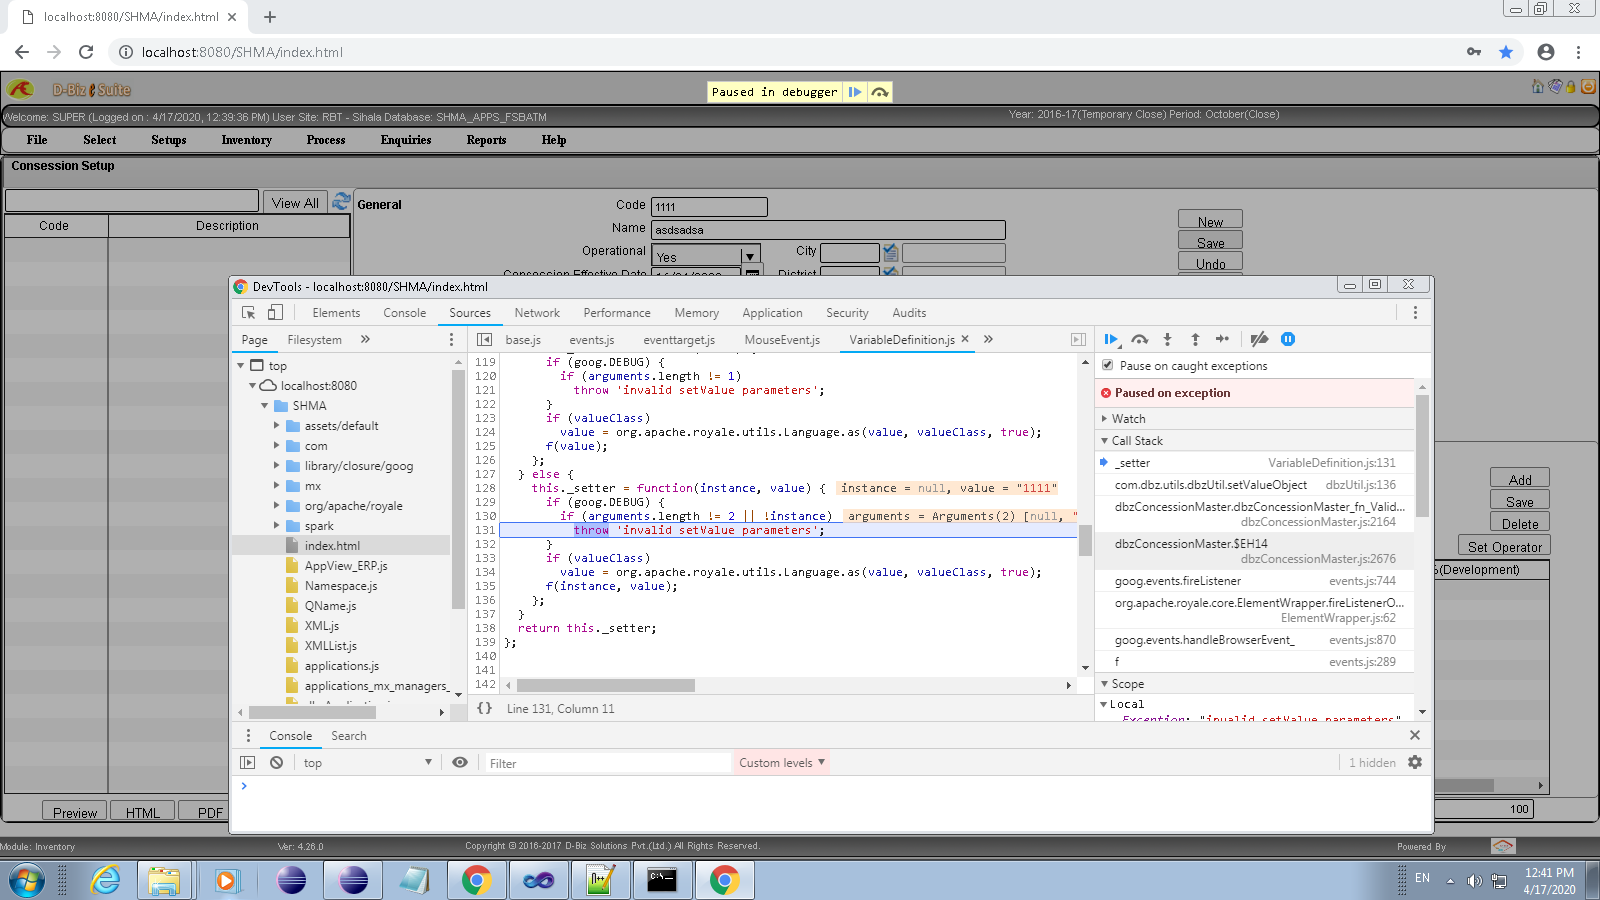Open Chrome from the Windows taskbar
Screen dimensions: 1600x900
477,880
